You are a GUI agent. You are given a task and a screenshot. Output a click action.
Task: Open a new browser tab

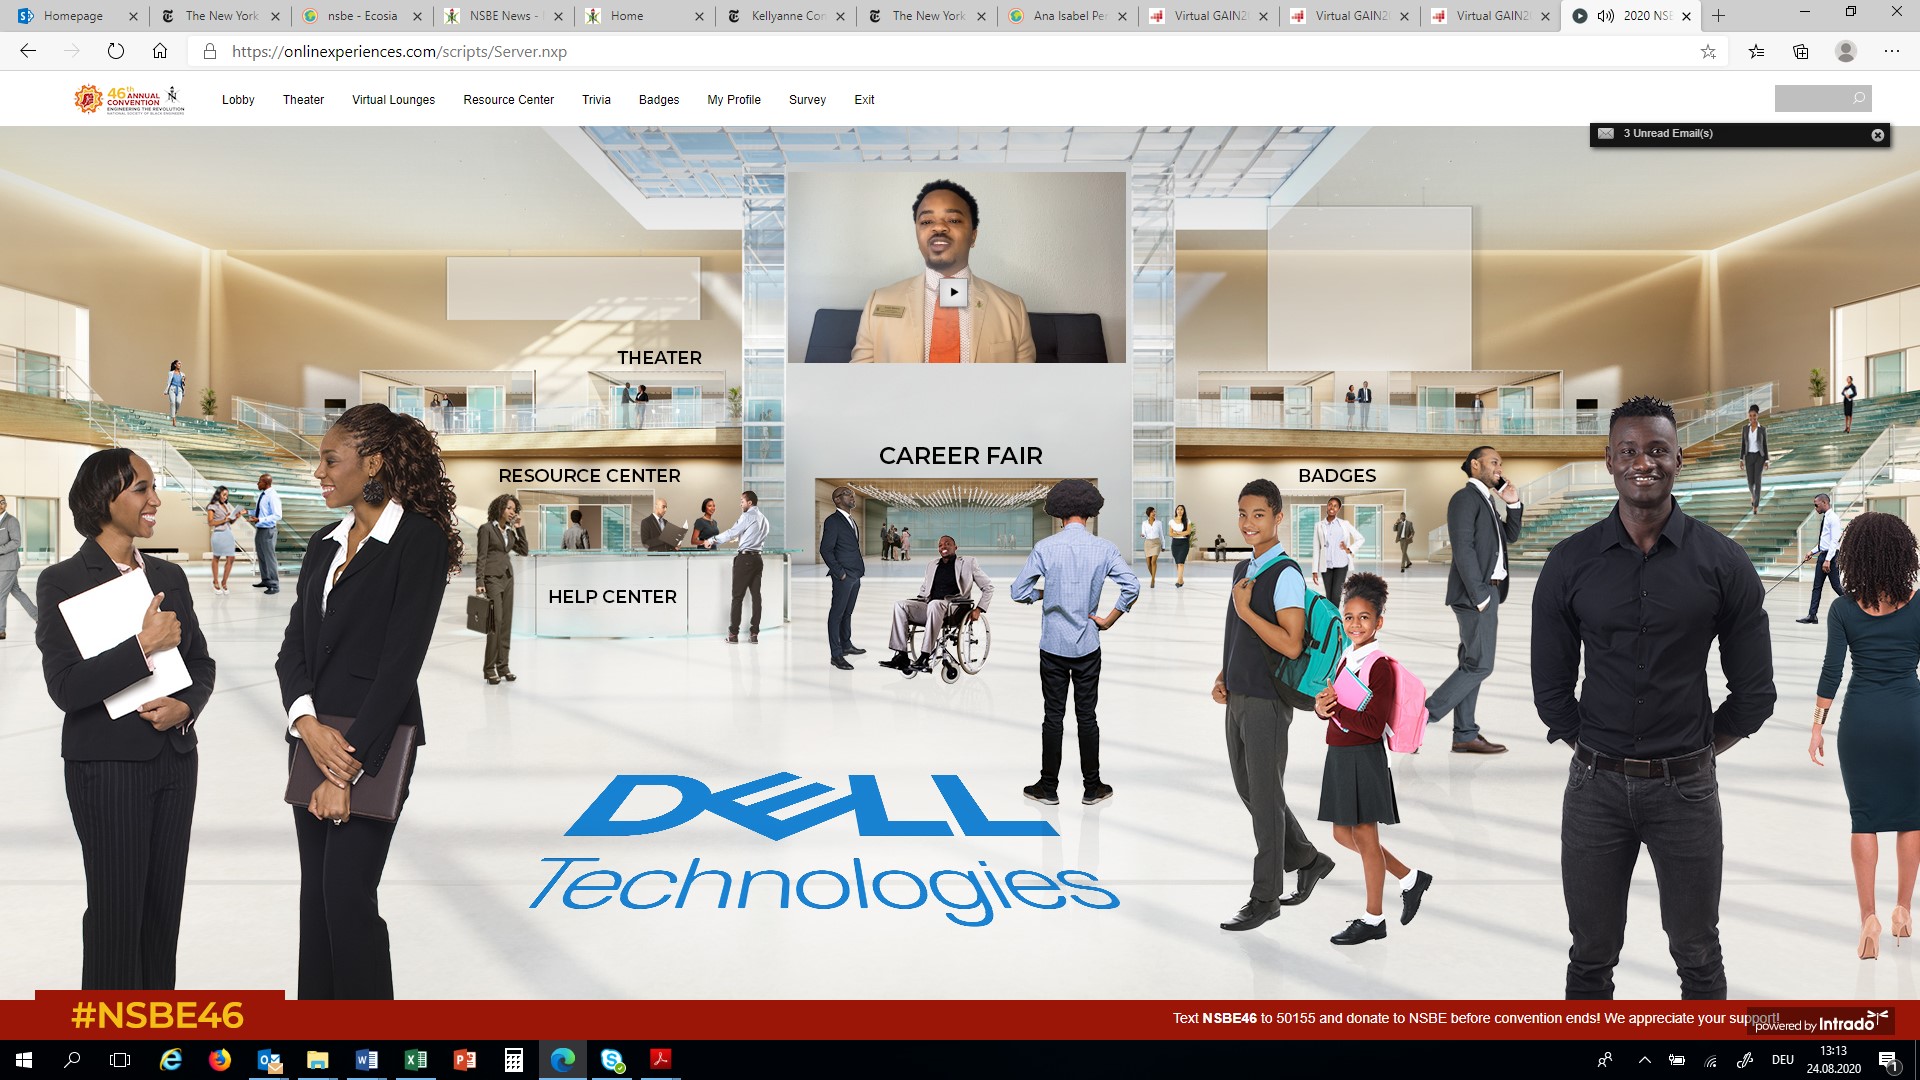(1719, 16)
